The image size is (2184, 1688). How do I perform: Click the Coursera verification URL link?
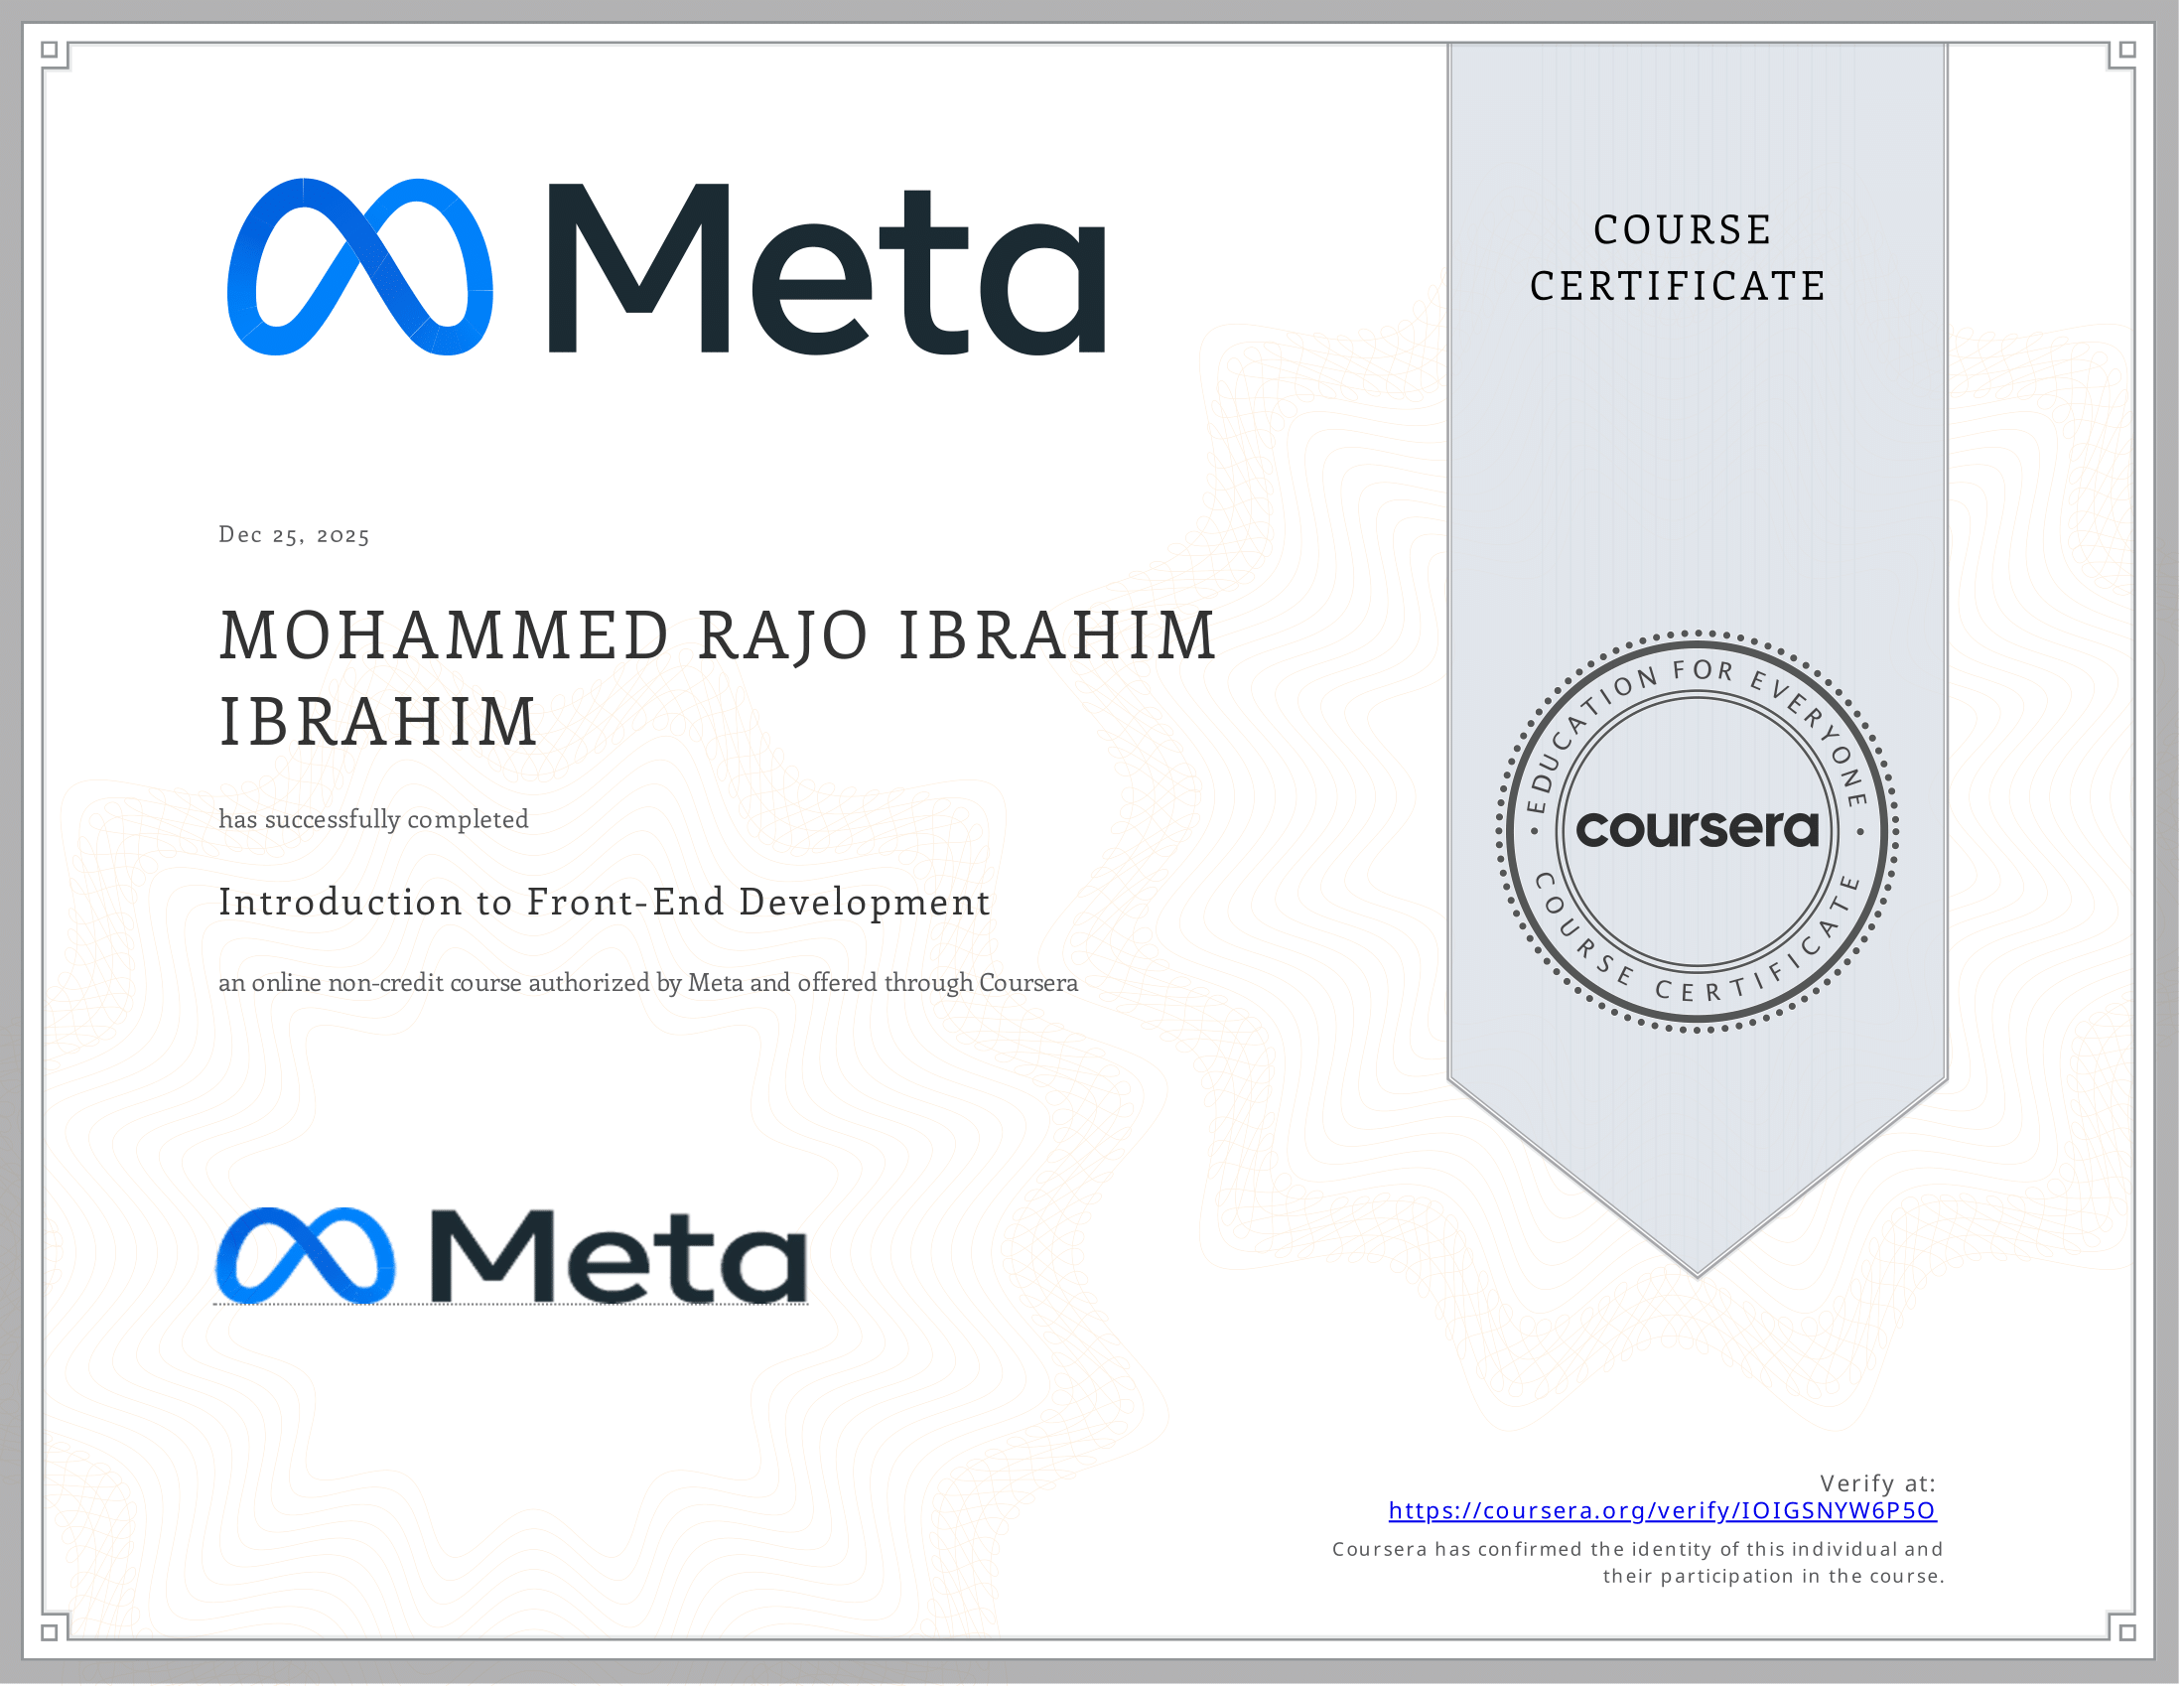coord(1662,1510)
